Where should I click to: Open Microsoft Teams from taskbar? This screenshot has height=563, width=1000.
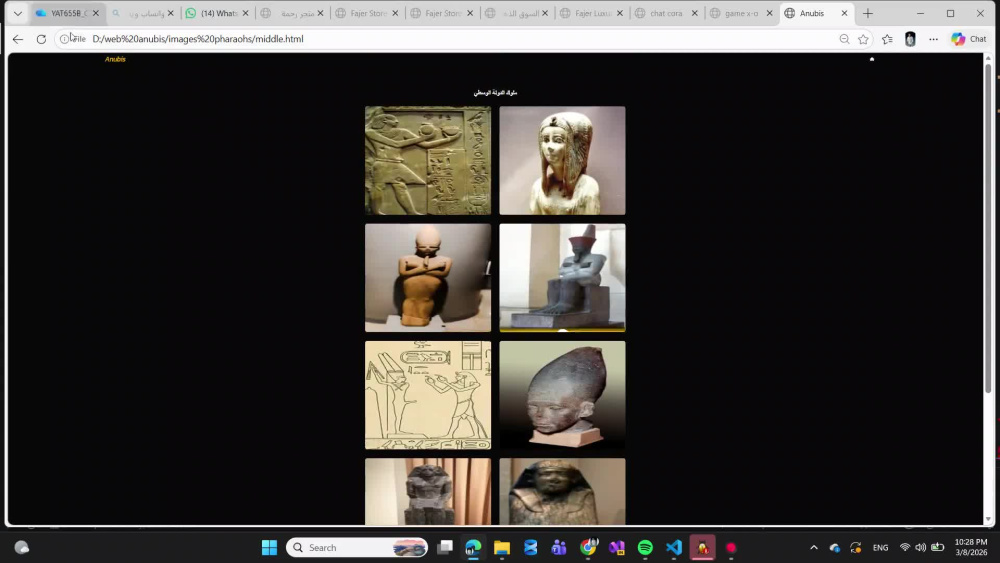(x=559, y=548)
